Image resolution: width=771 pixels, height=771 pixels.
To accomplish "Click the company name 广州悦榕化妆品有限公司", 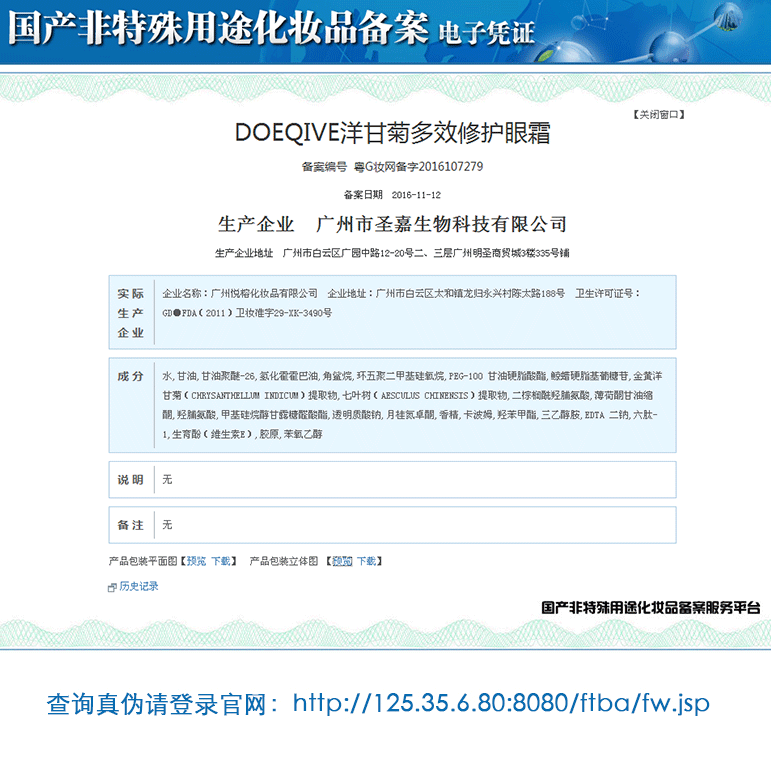I will (264, 294).
